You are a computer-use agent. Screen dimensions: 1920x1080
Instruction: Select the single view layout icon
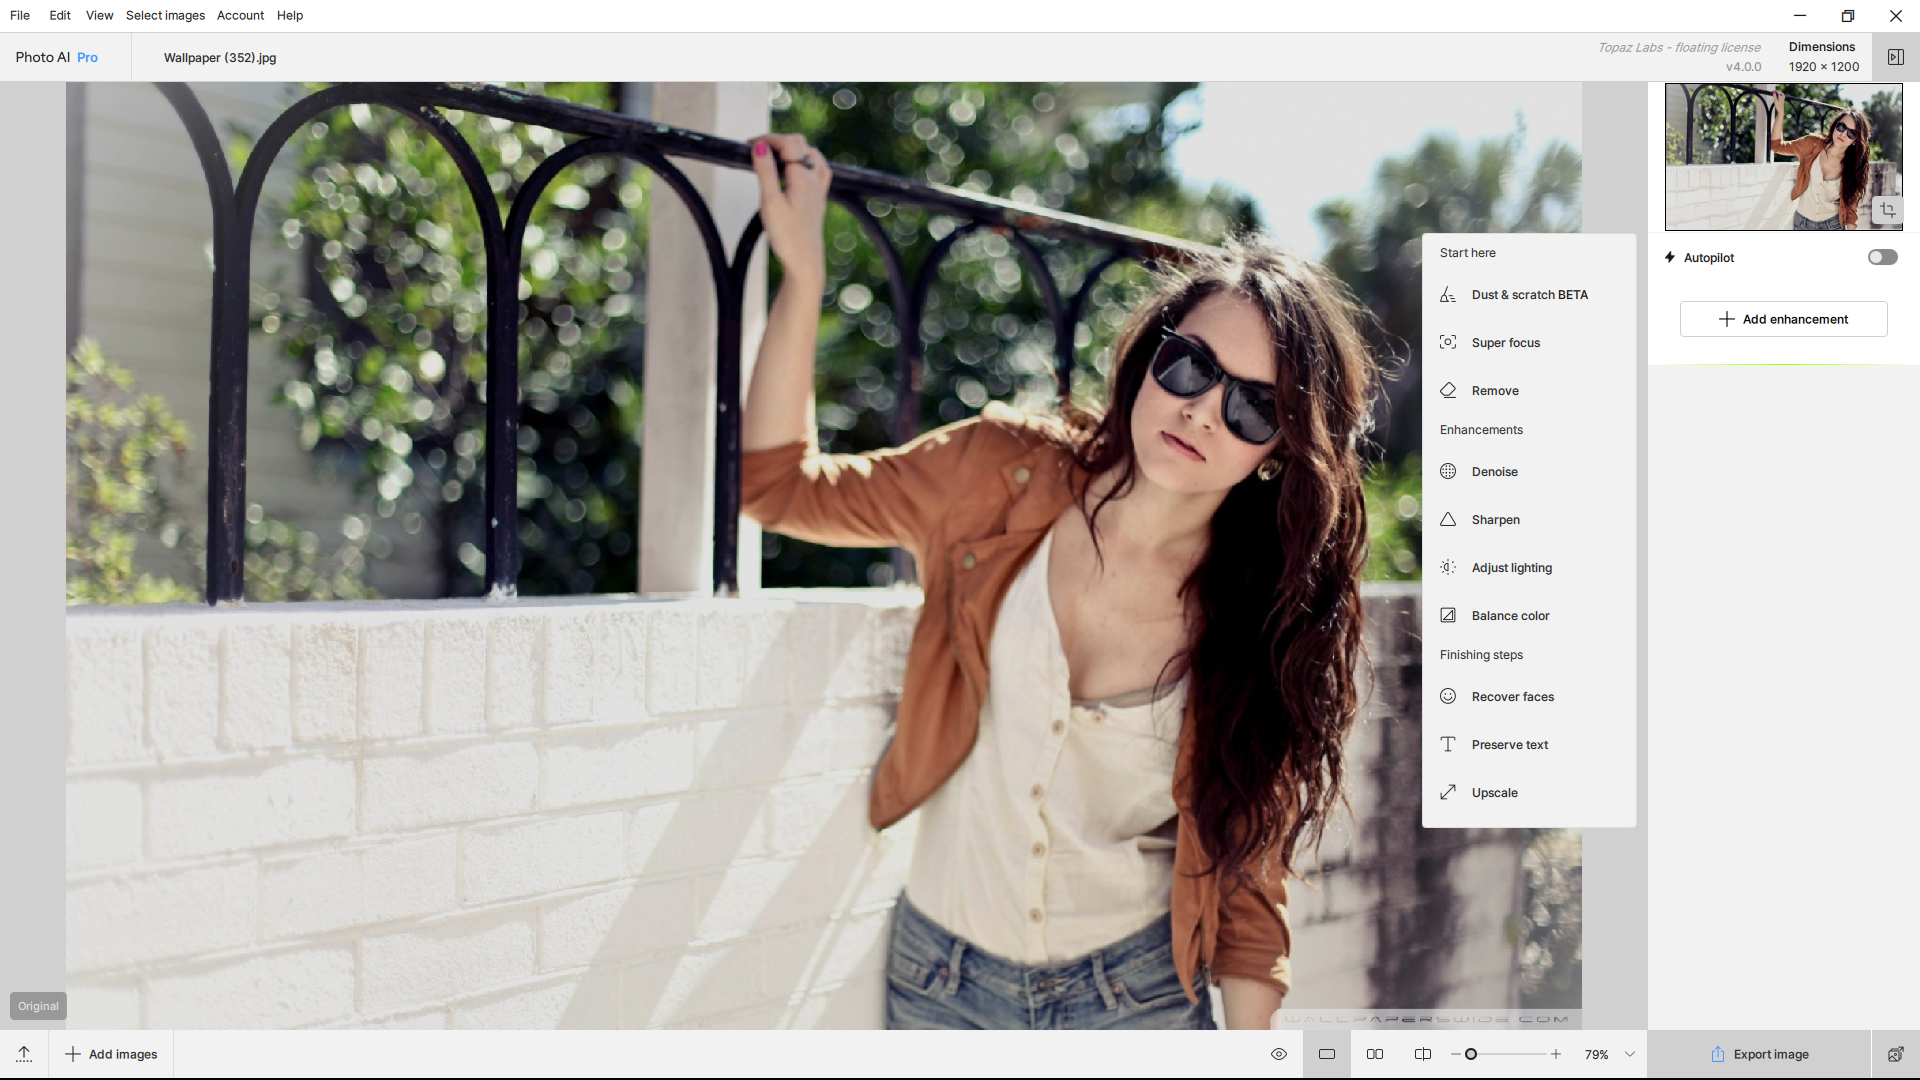coord(1327,1054)
